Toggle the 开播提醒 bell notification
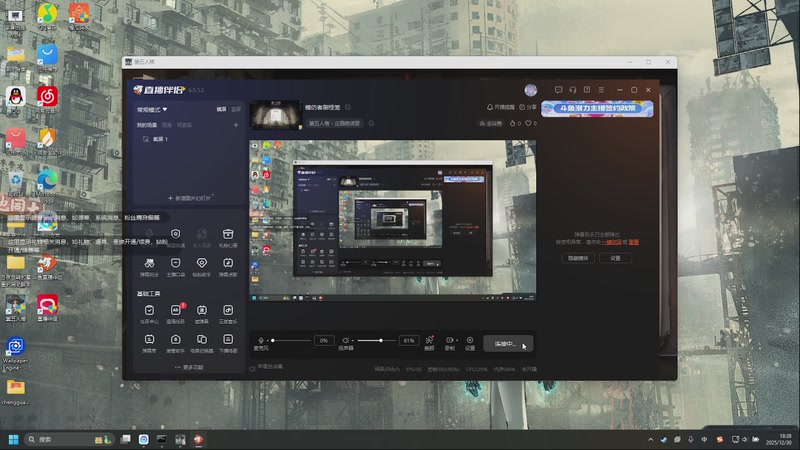 501,107
